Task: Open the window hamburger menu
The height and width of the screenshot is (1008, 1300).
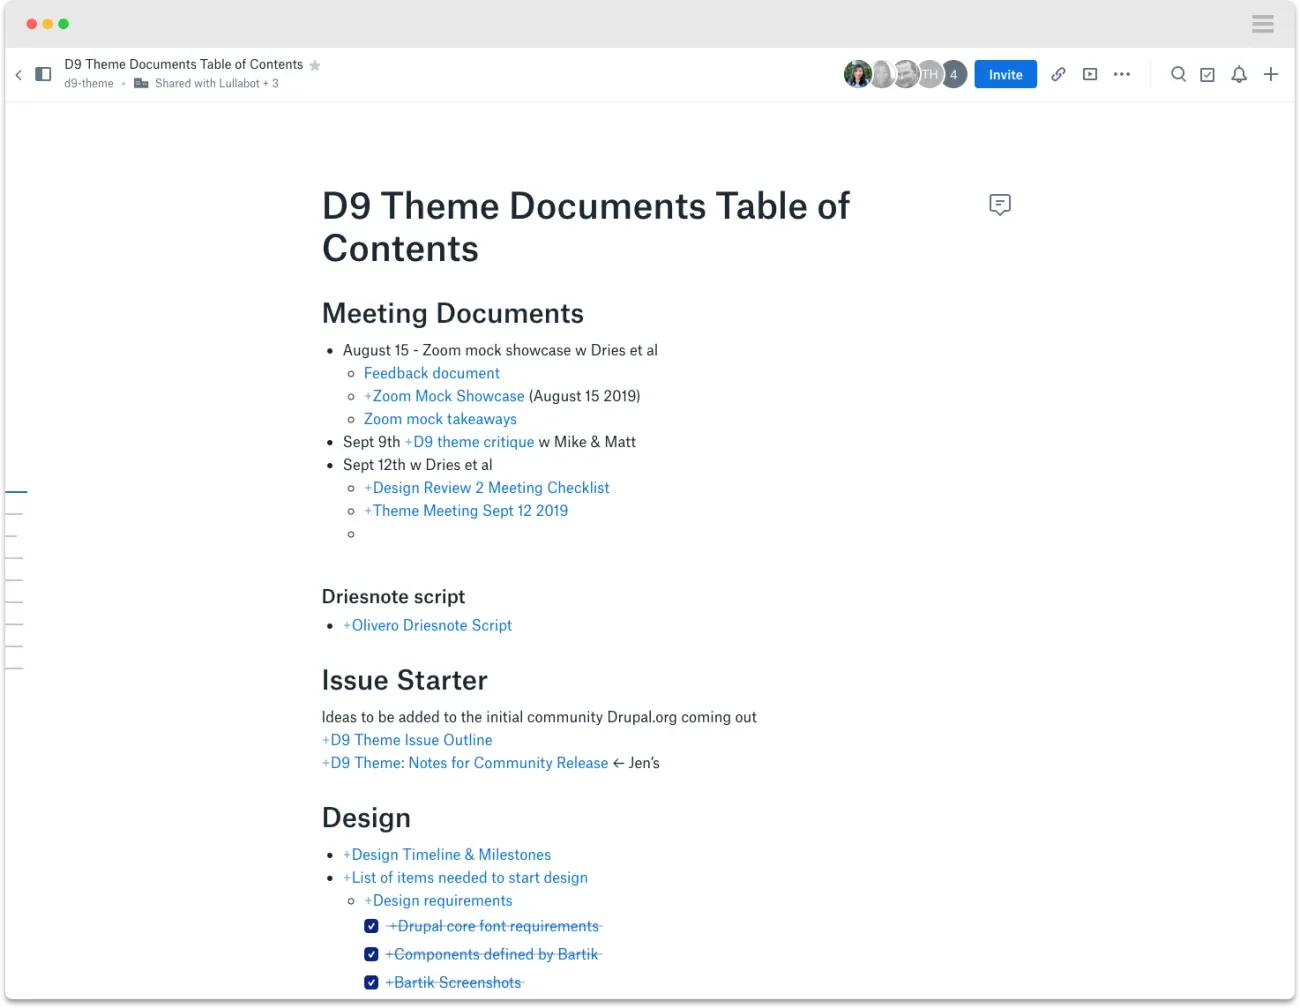Action: pos(1262,23)
